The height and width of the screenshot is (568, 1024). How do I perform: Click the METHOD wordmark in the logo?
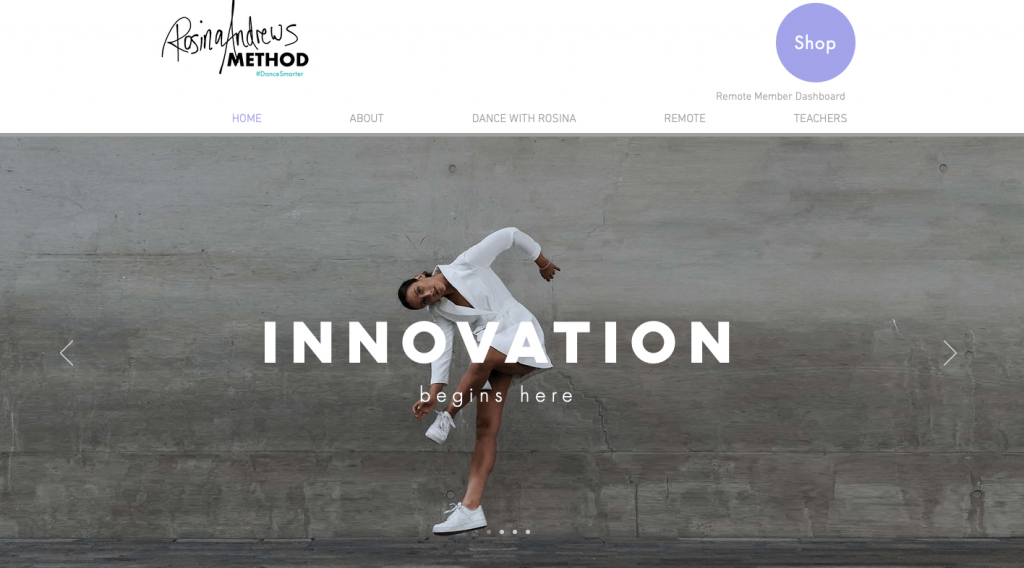pos(268,60)
